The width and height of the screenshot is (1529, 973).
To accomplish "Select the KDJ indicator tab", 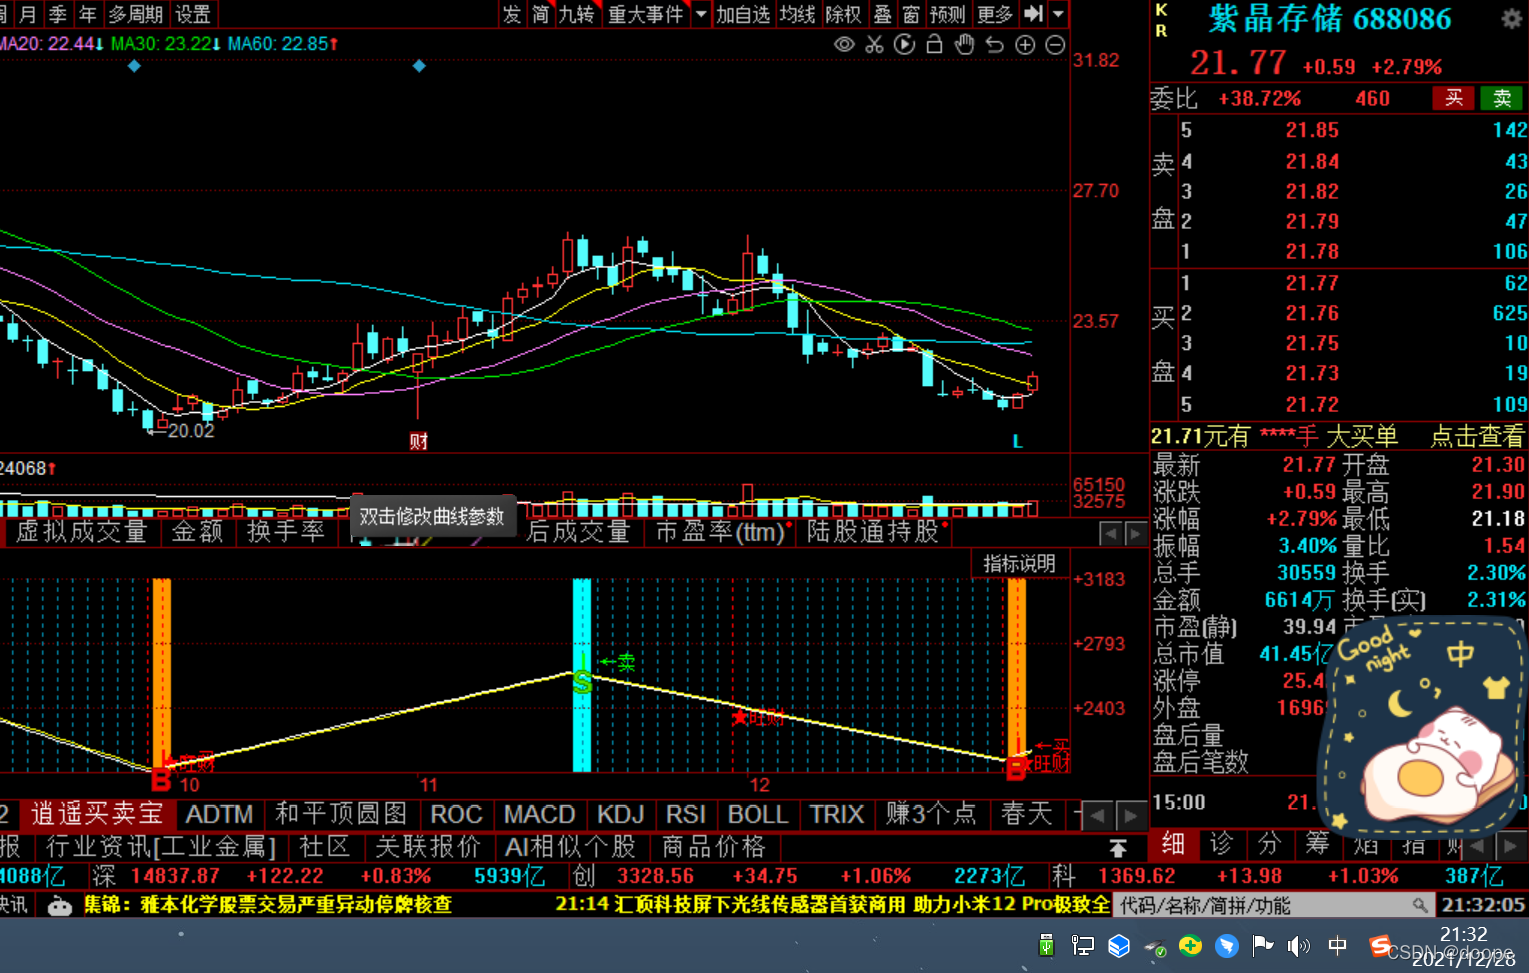I will click(620, 814).
